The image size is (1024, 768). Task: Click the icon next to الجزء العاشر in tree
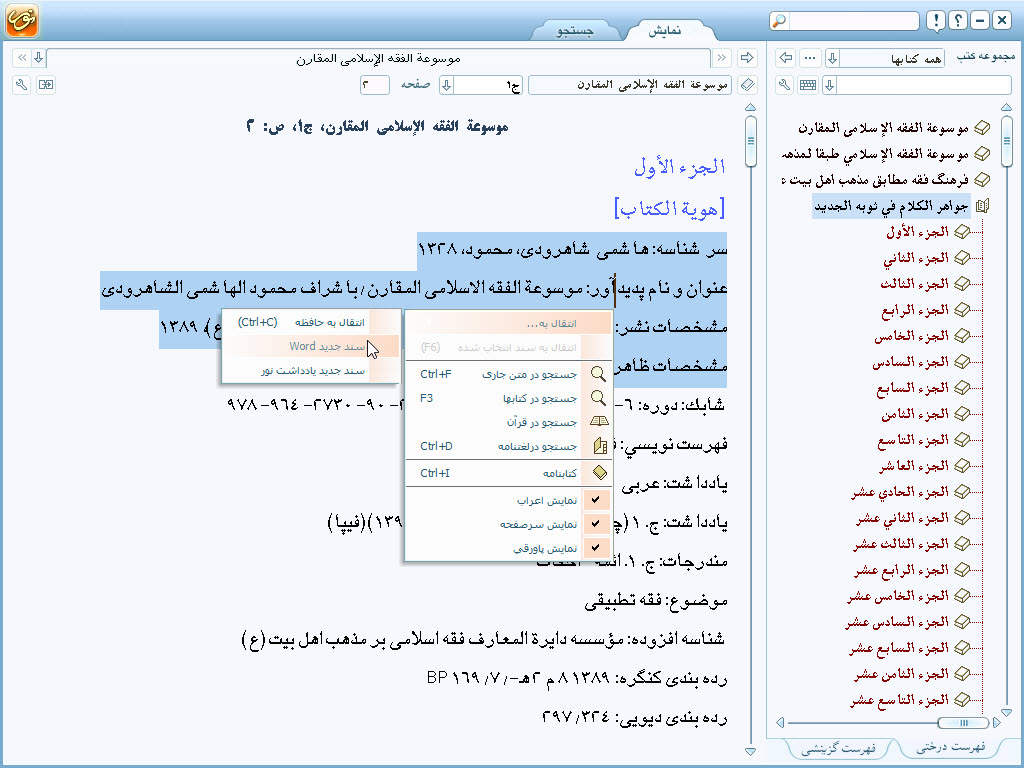point(962,466)
